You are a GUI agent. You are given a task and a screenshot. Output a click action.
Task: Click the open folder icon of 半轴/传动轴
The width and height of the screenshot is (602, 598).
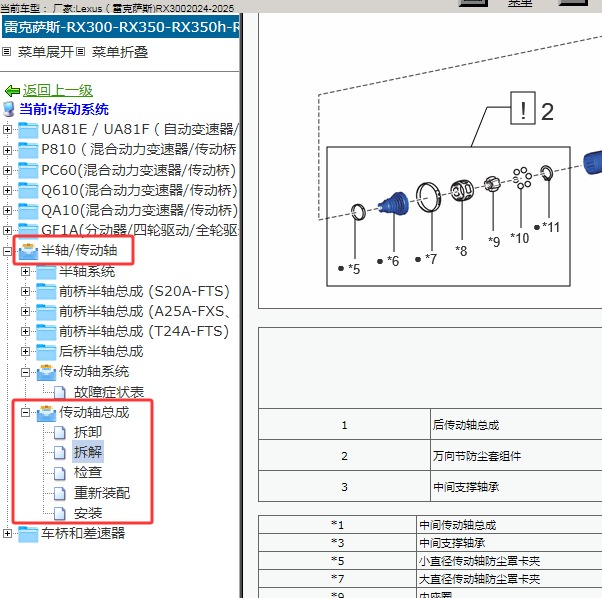[x=28, y=251]
